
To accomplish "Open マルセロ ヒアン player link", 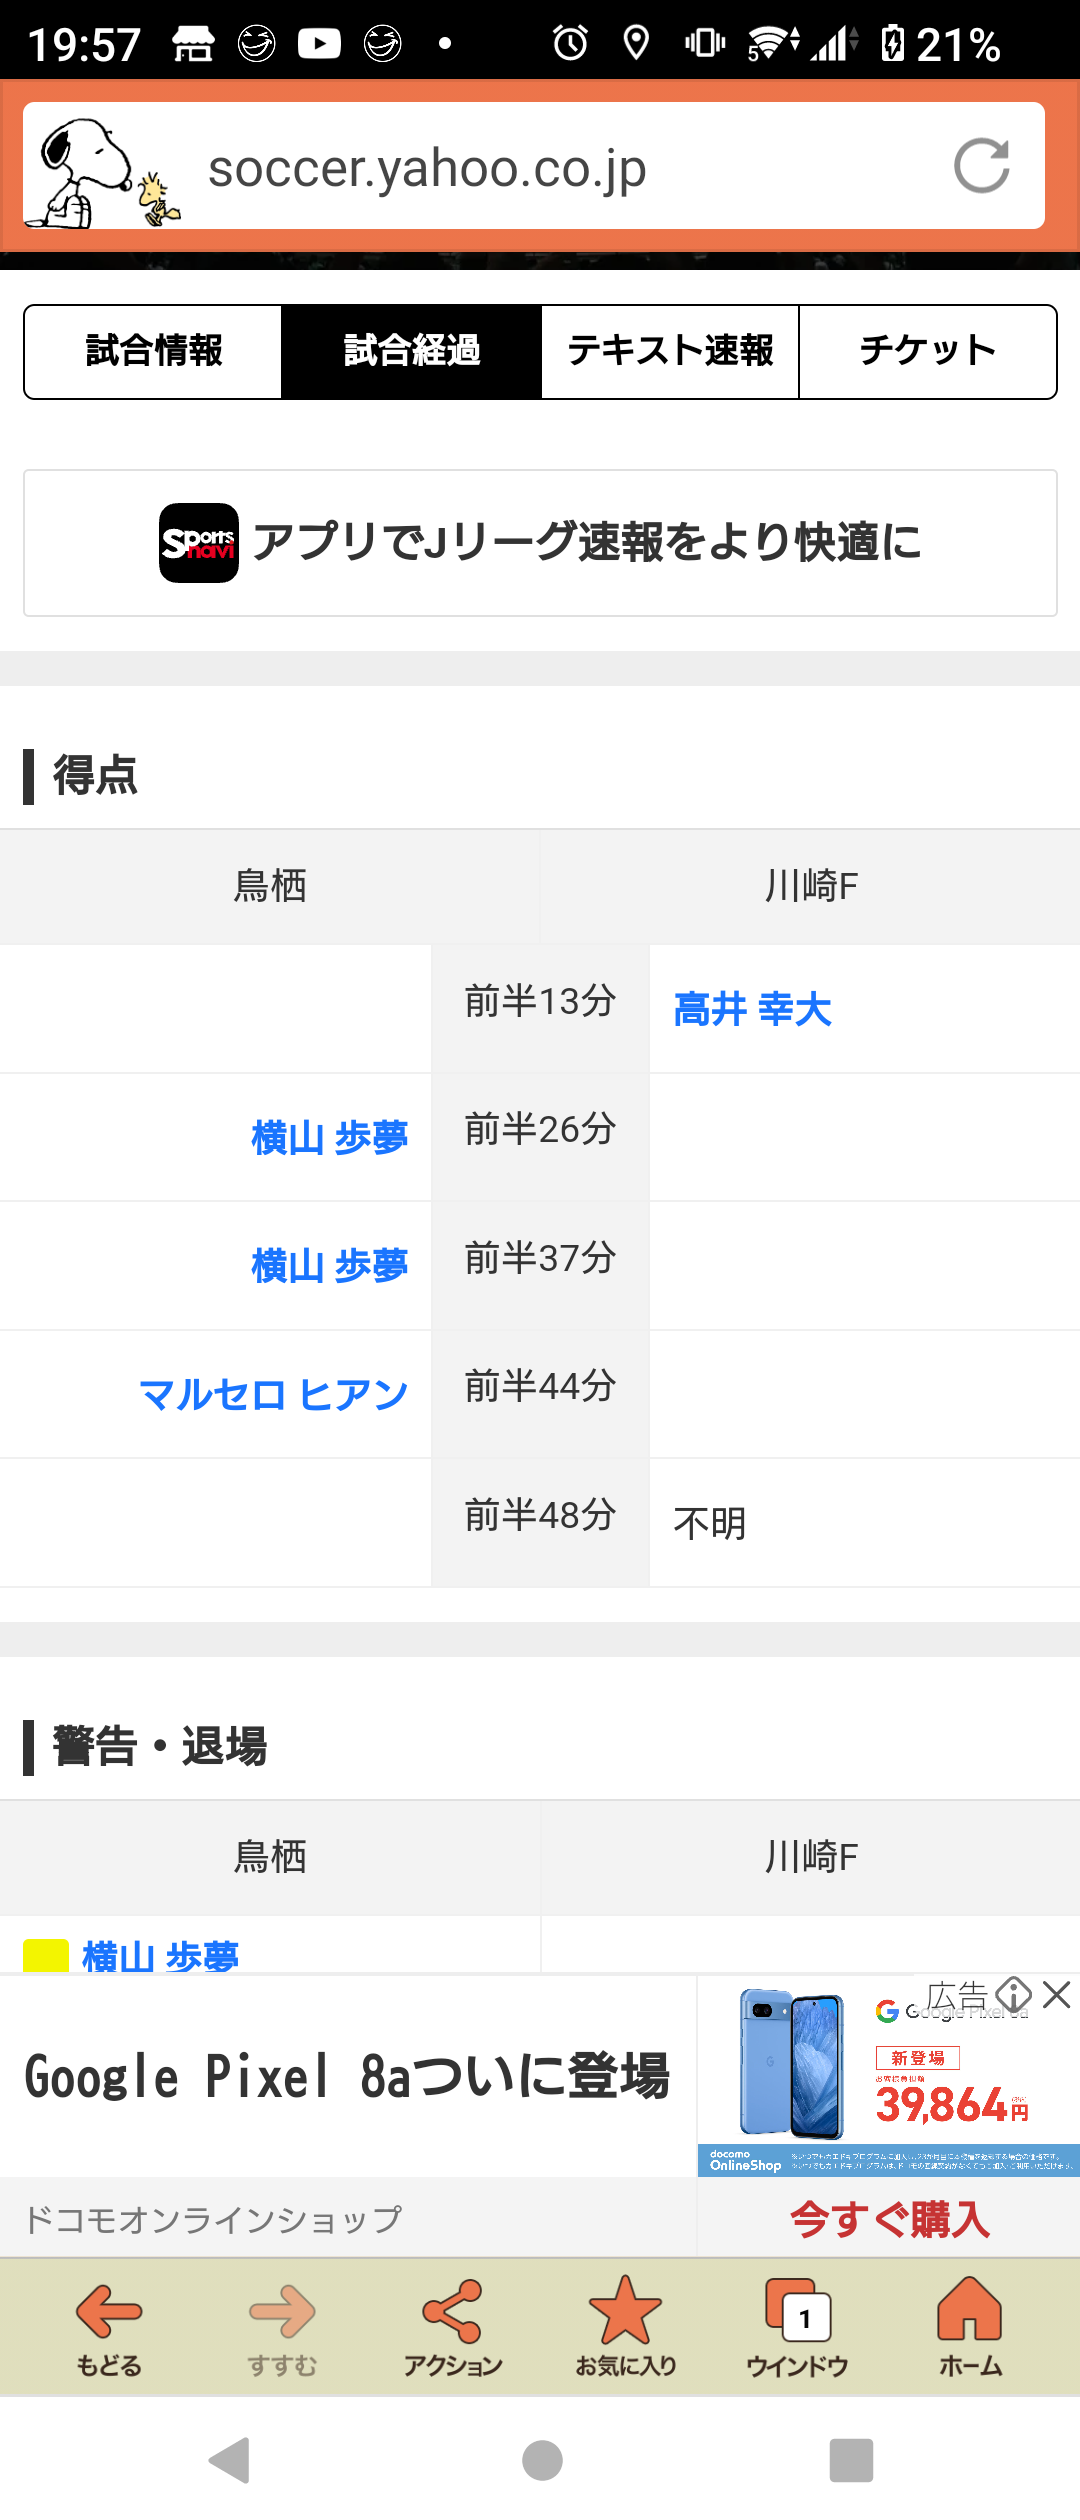I will point(274,1394).
